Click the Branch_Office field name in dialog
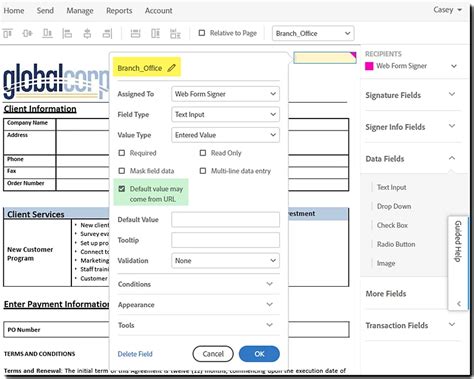 coord(140,68)
